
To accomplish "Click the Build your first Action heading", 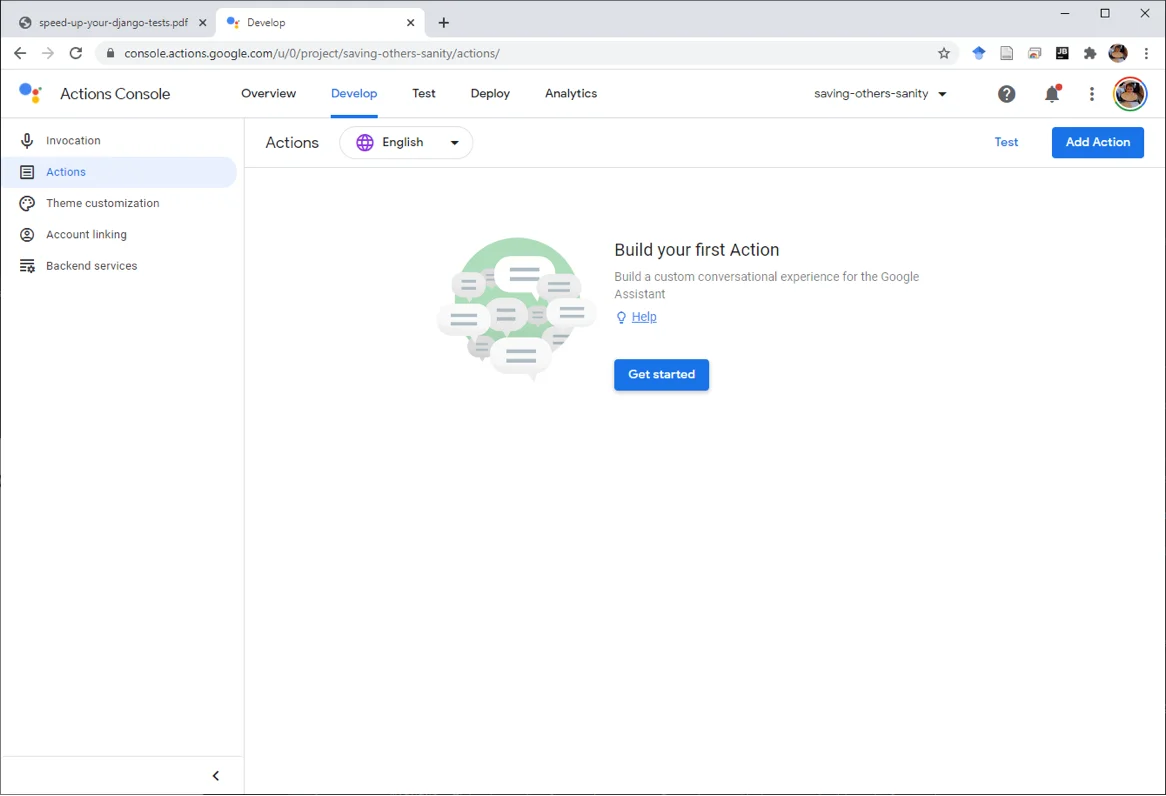I will click(x=697, y=250).
